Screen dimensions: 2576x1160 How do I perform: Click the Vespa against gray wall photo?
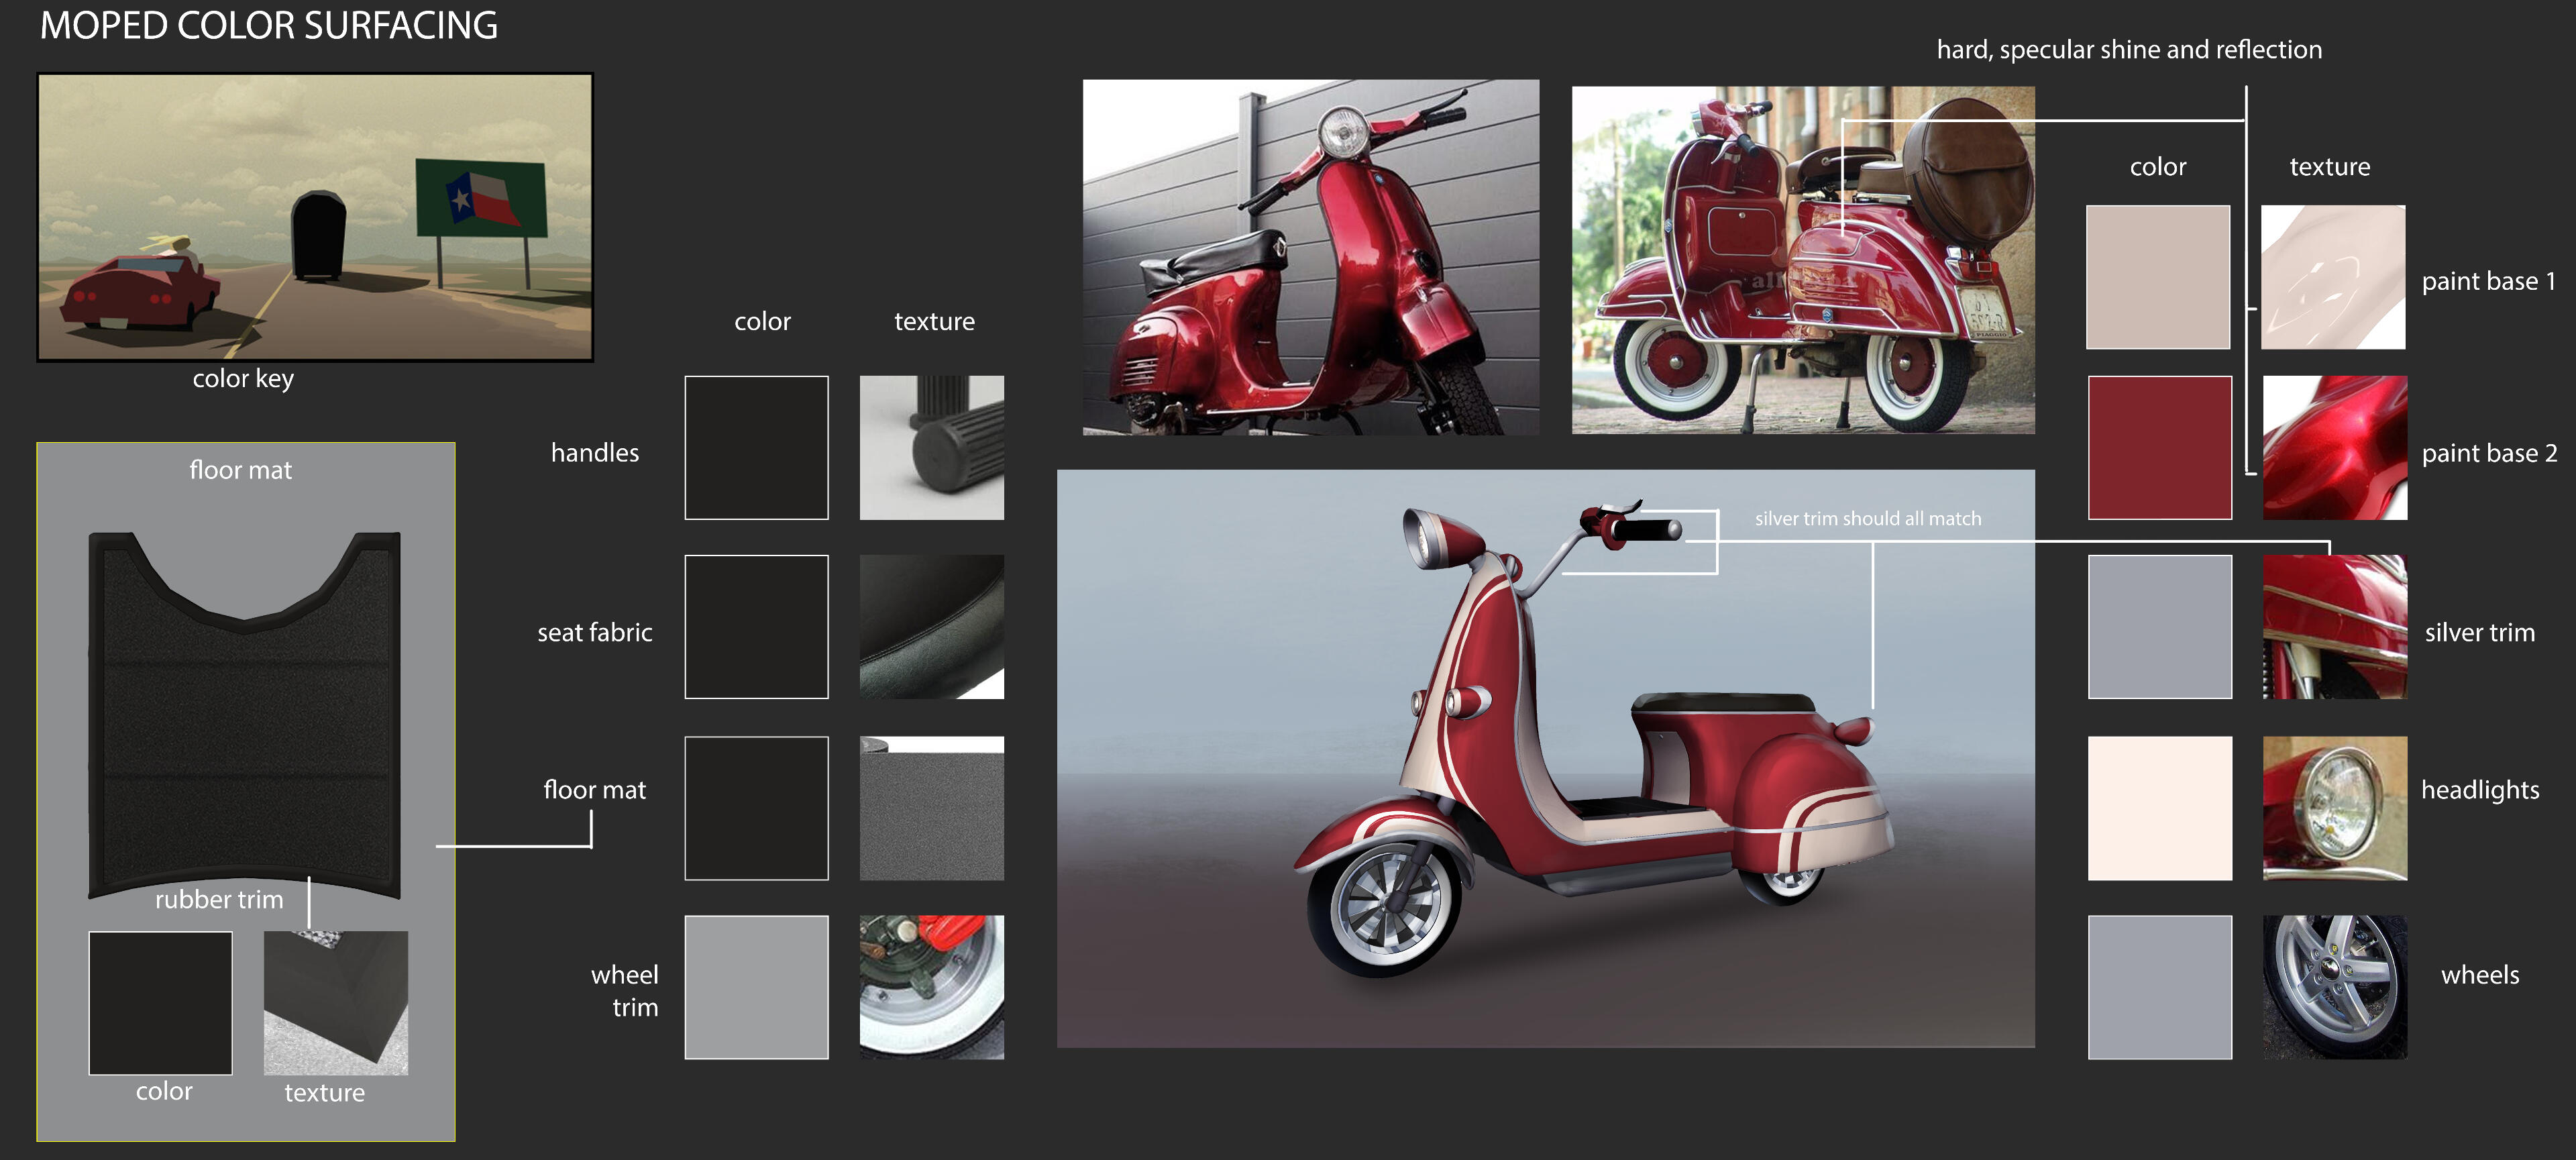[1310, 257]
